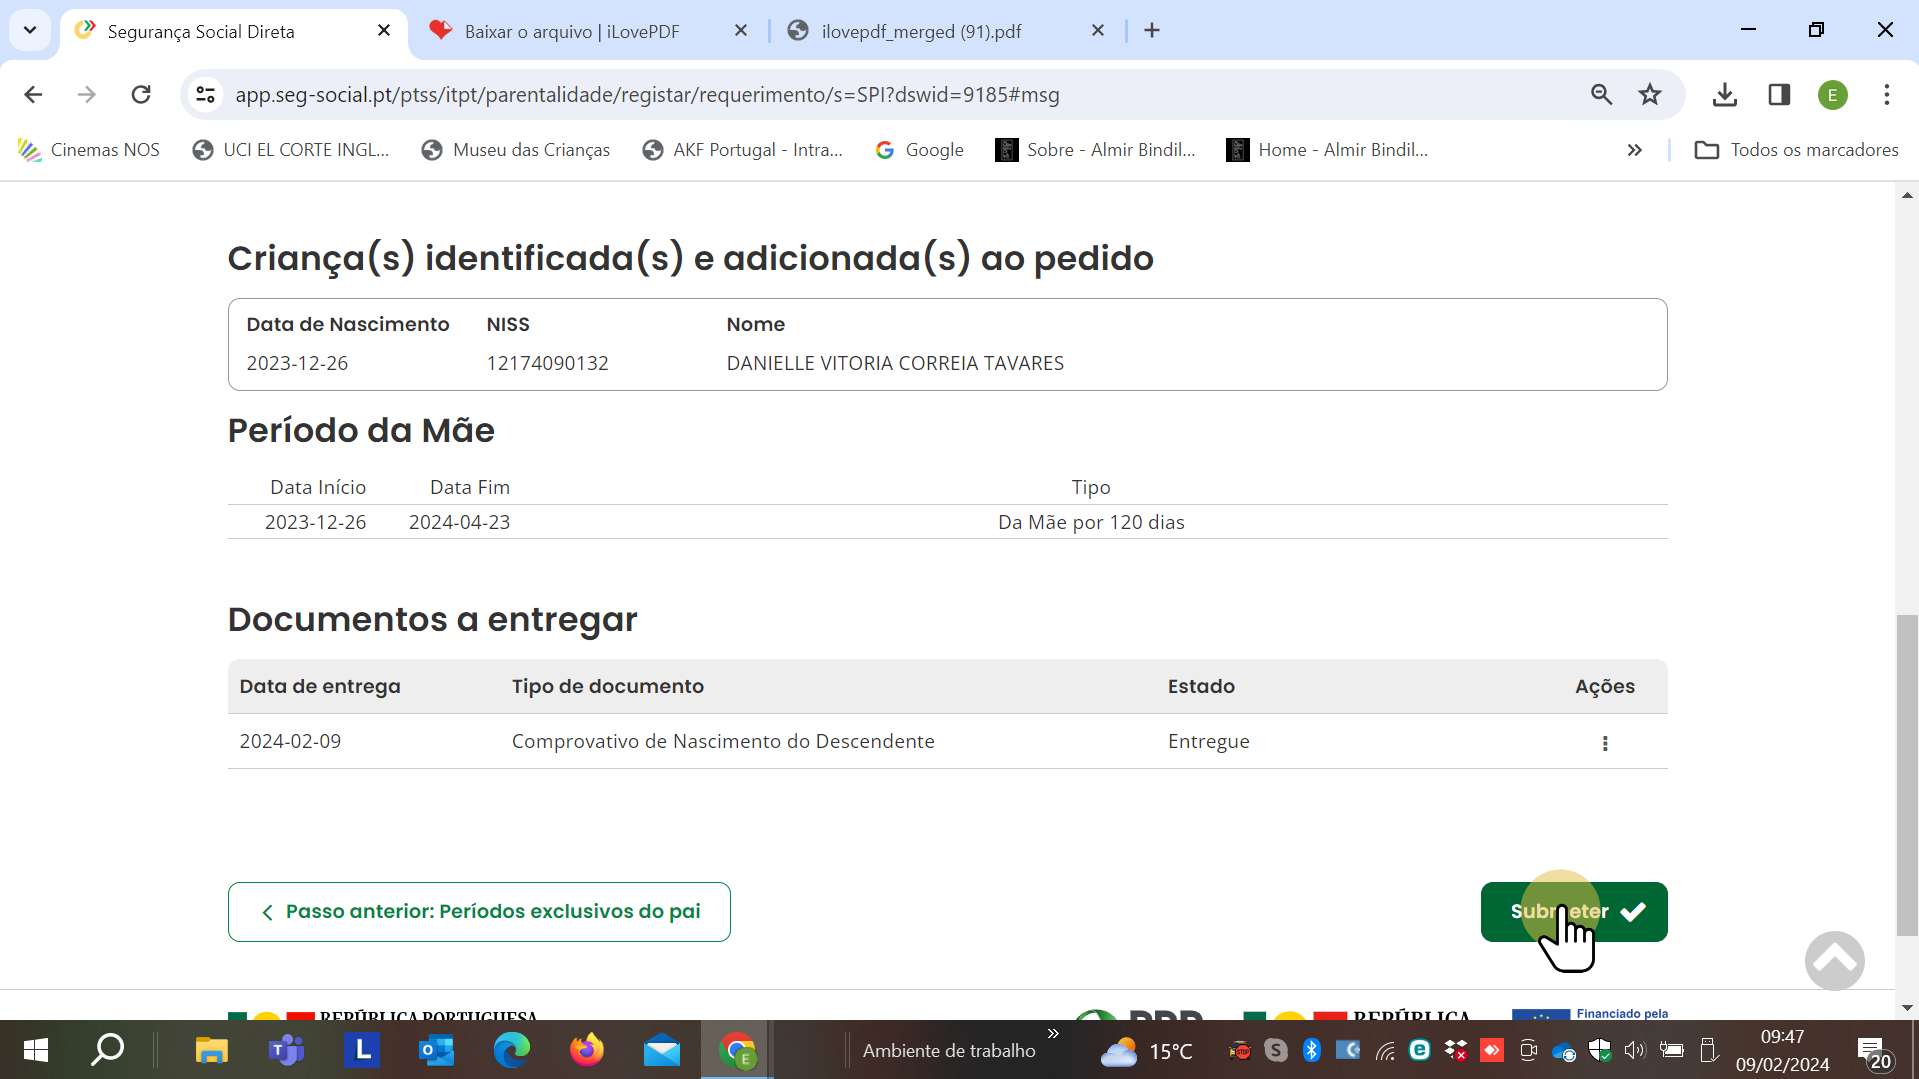The image size is (1919, 1079).
Task: Click the scroll-to-top arrow circle
Action: [x=1834, y=960]
